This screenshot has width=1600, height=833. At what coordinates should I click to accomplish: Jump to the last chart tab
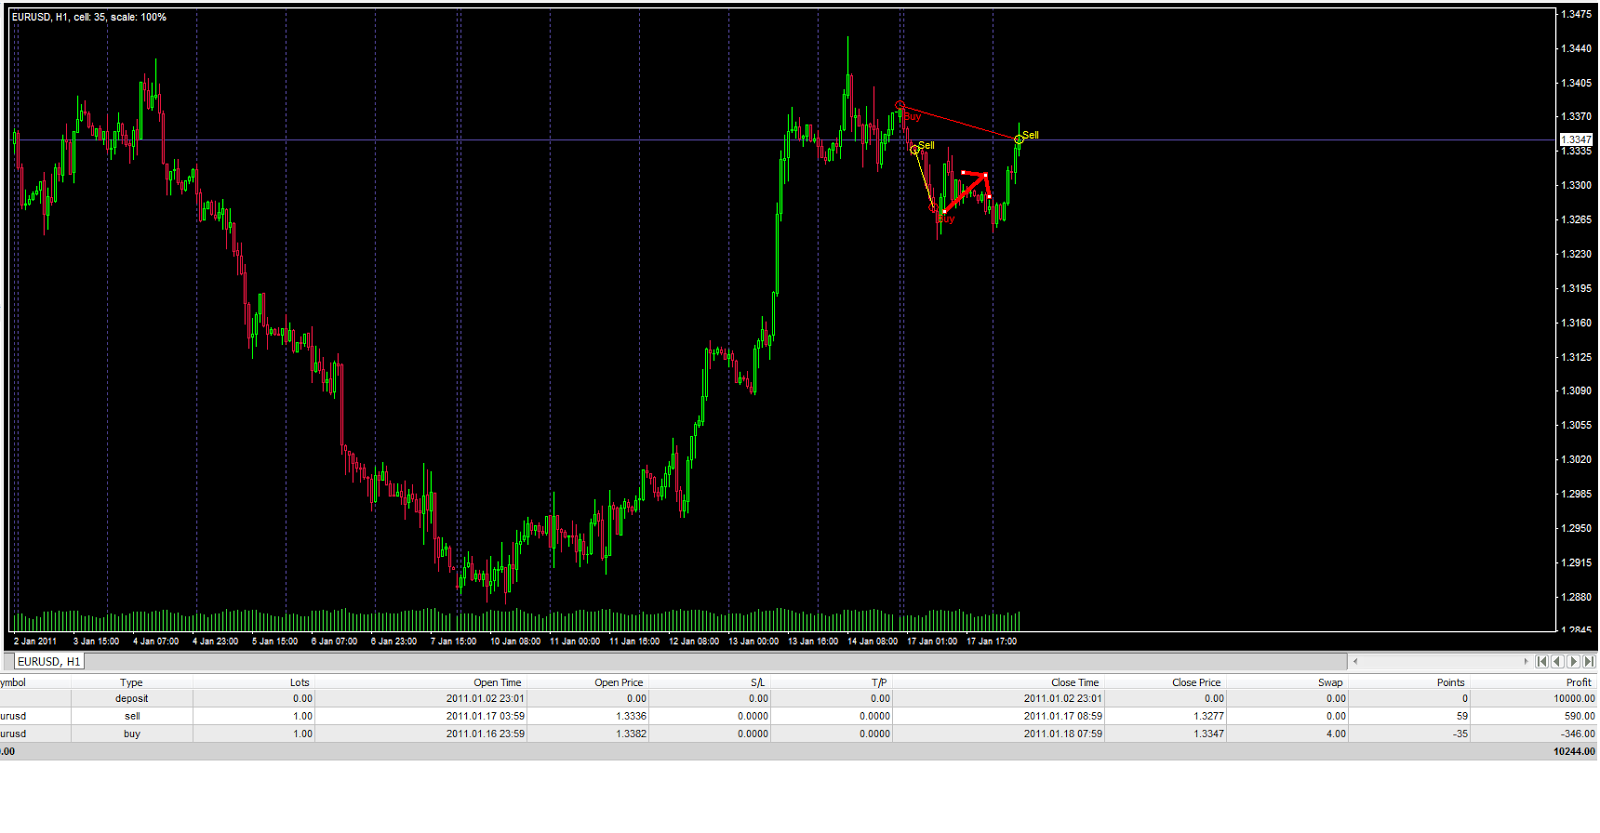tap(1589, 661)
